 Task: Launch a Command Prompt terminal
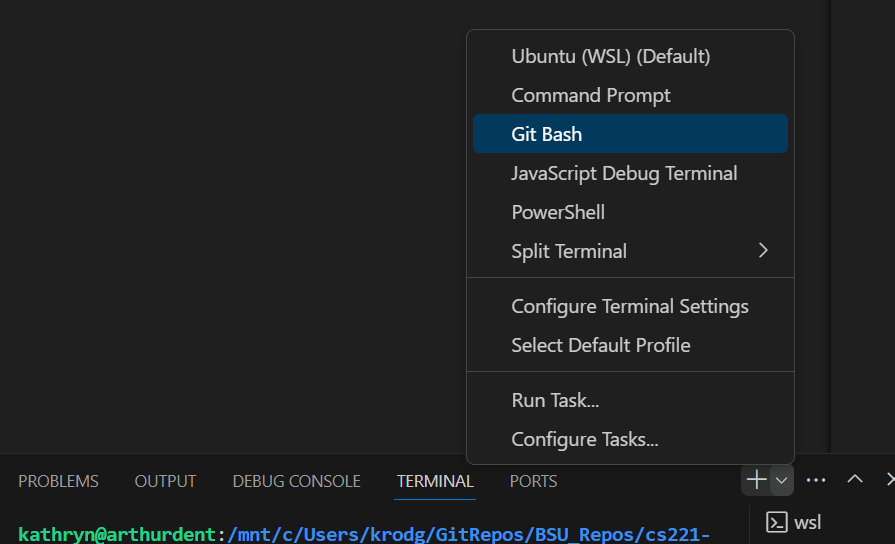[591, 95]
